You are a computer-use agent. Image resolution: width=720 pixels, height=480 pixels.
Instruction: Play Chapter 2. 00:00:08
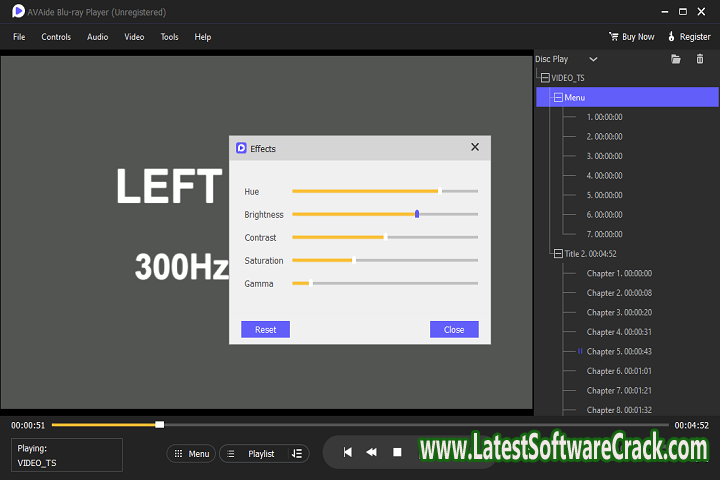click(619, 293)
